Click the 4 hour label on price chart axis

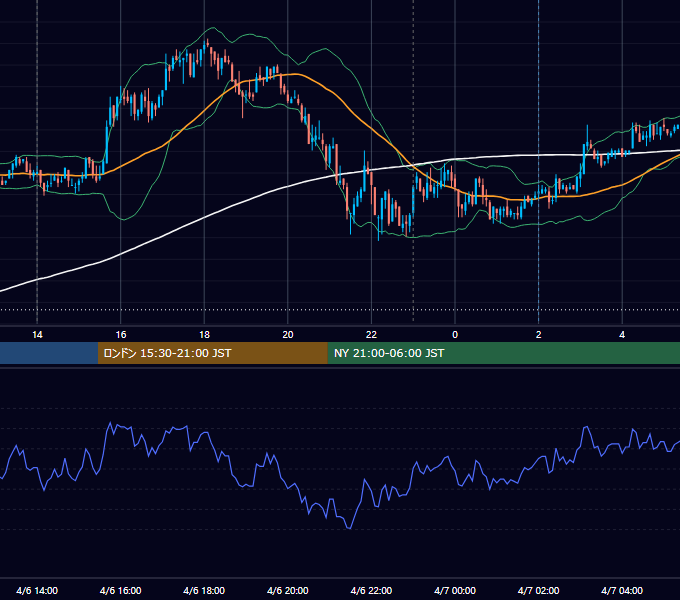[622, 335]
